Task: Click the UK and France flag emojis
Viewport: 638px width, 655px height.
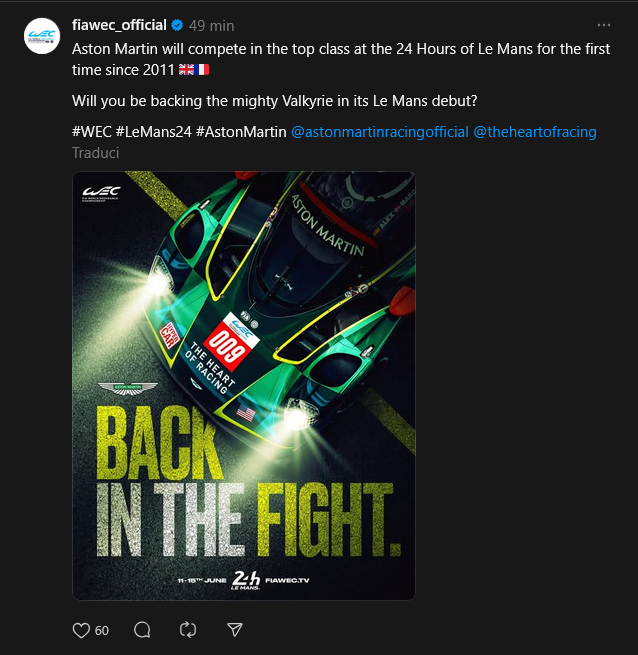Action: (x=193, y=70)
